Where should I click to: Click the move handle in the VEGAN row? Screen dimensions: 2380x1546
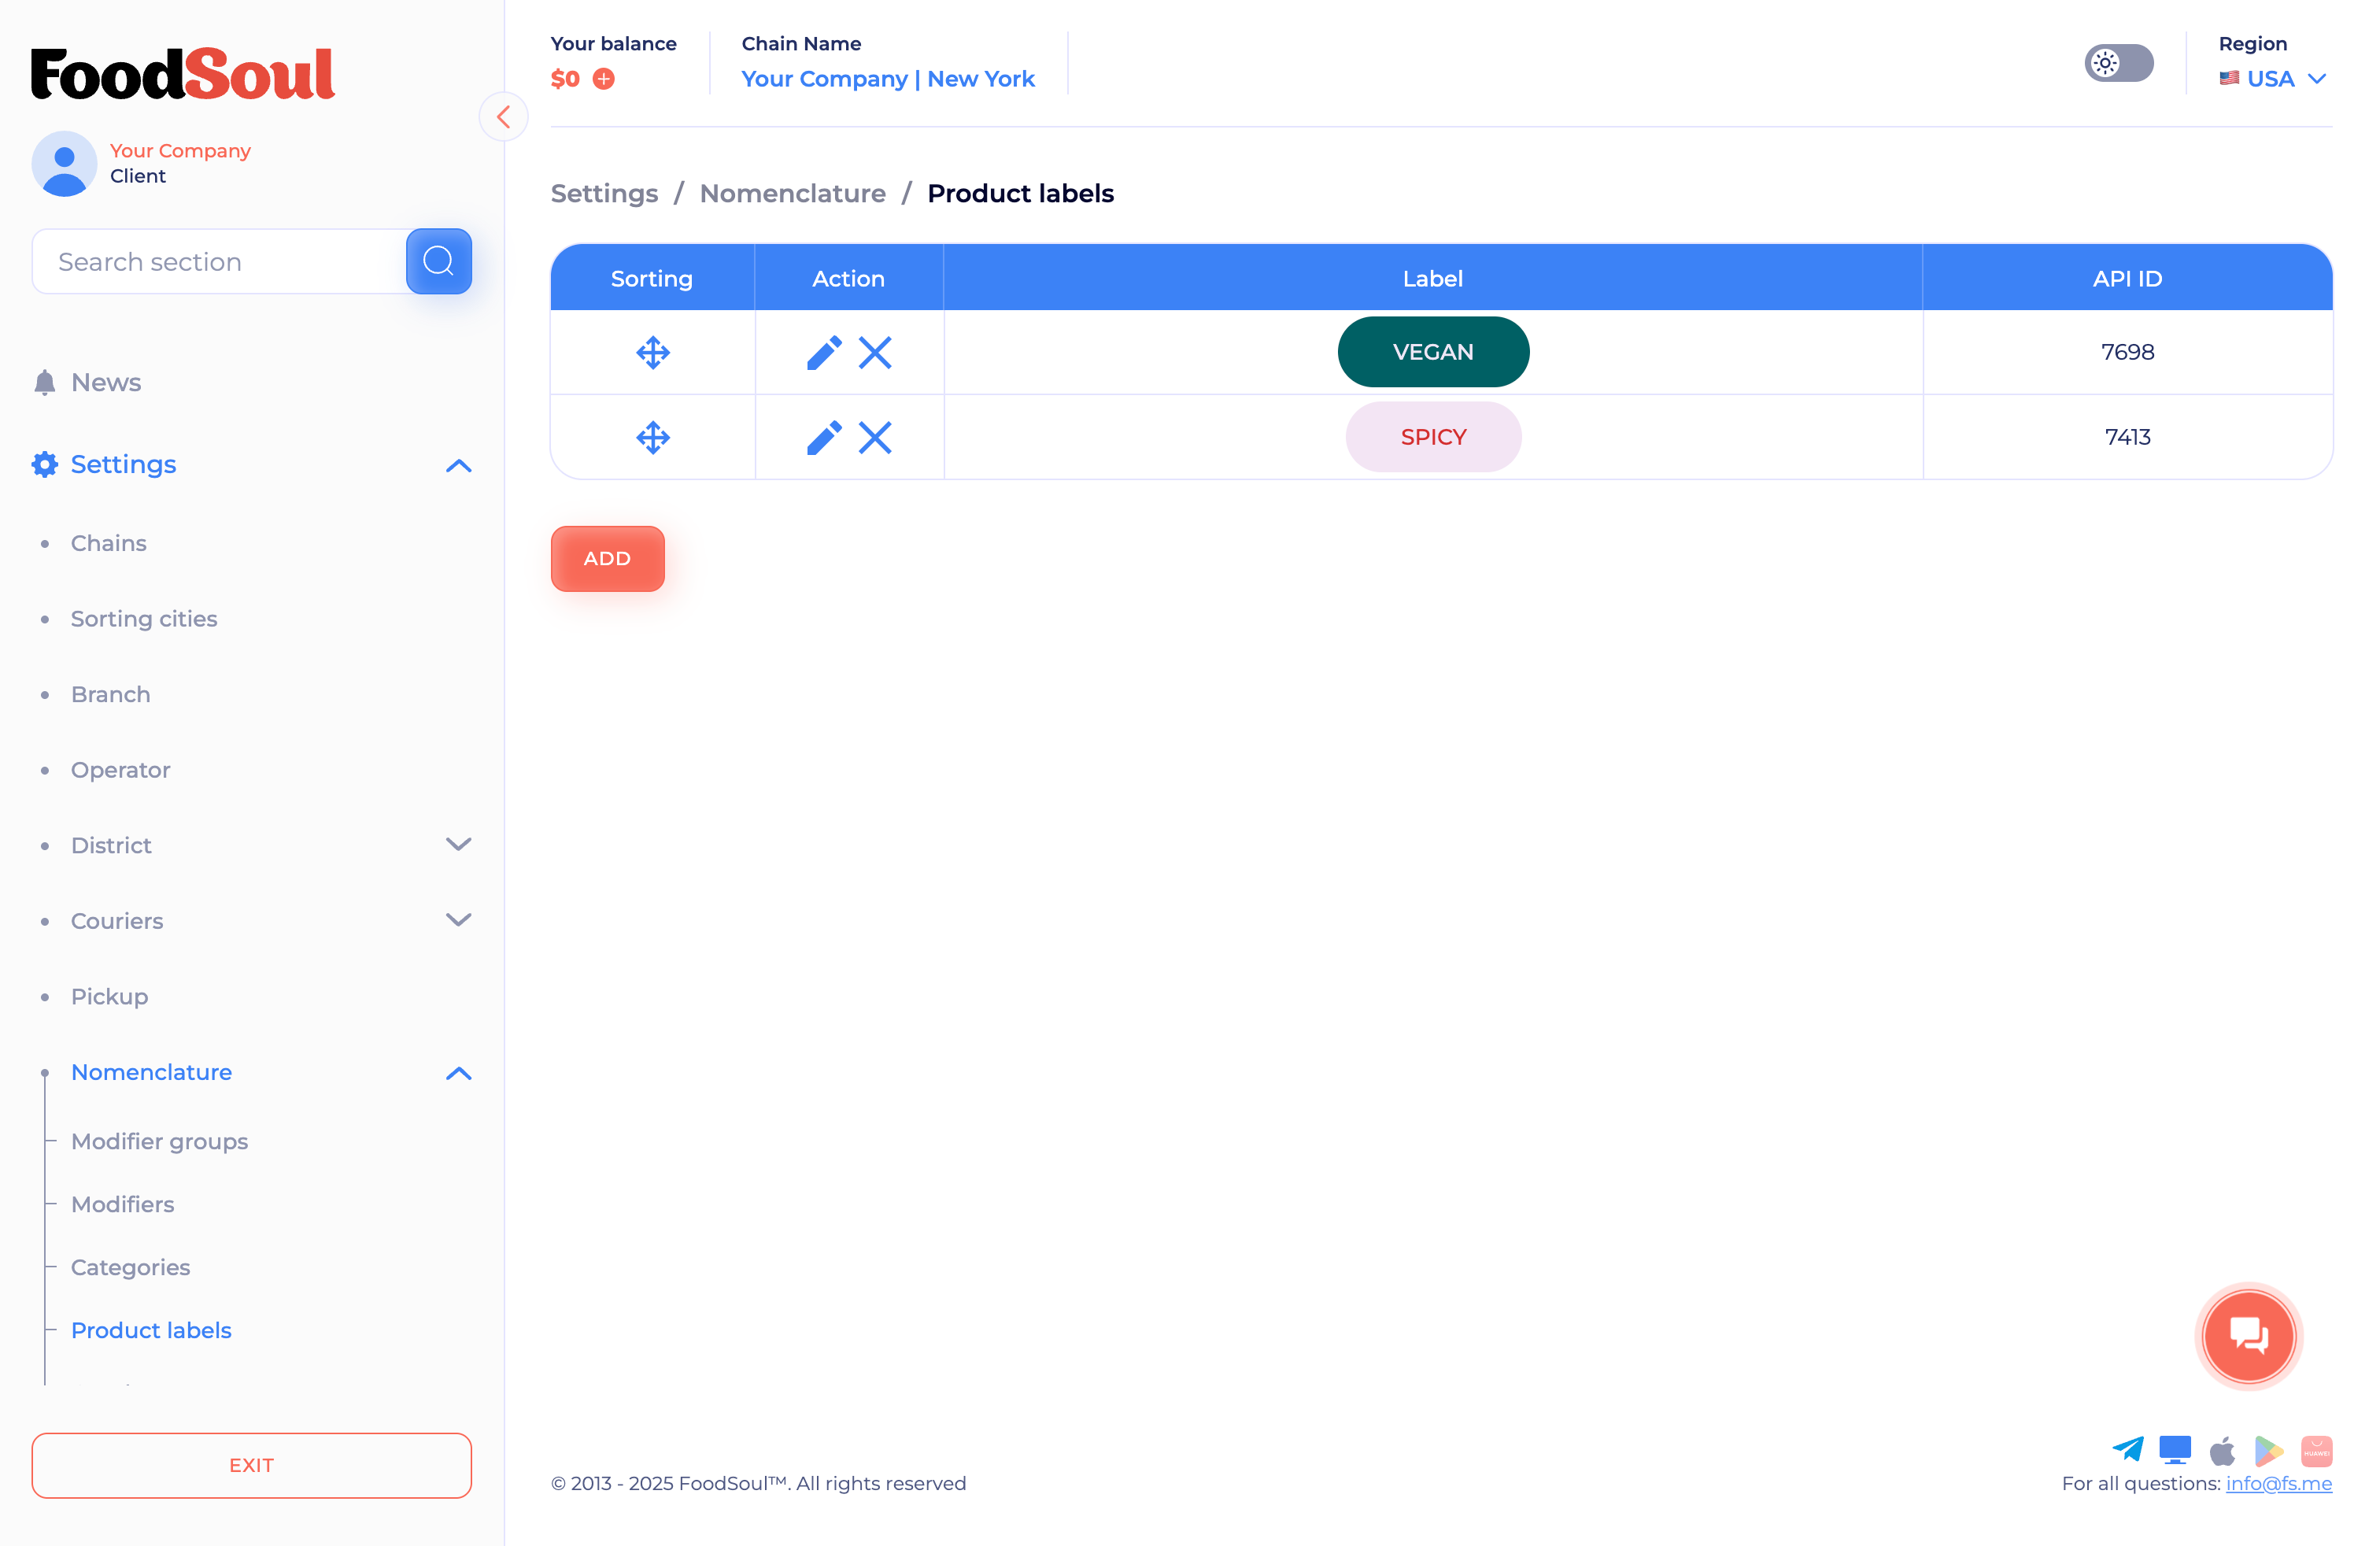pyautogui.click(x=652, y=352)
